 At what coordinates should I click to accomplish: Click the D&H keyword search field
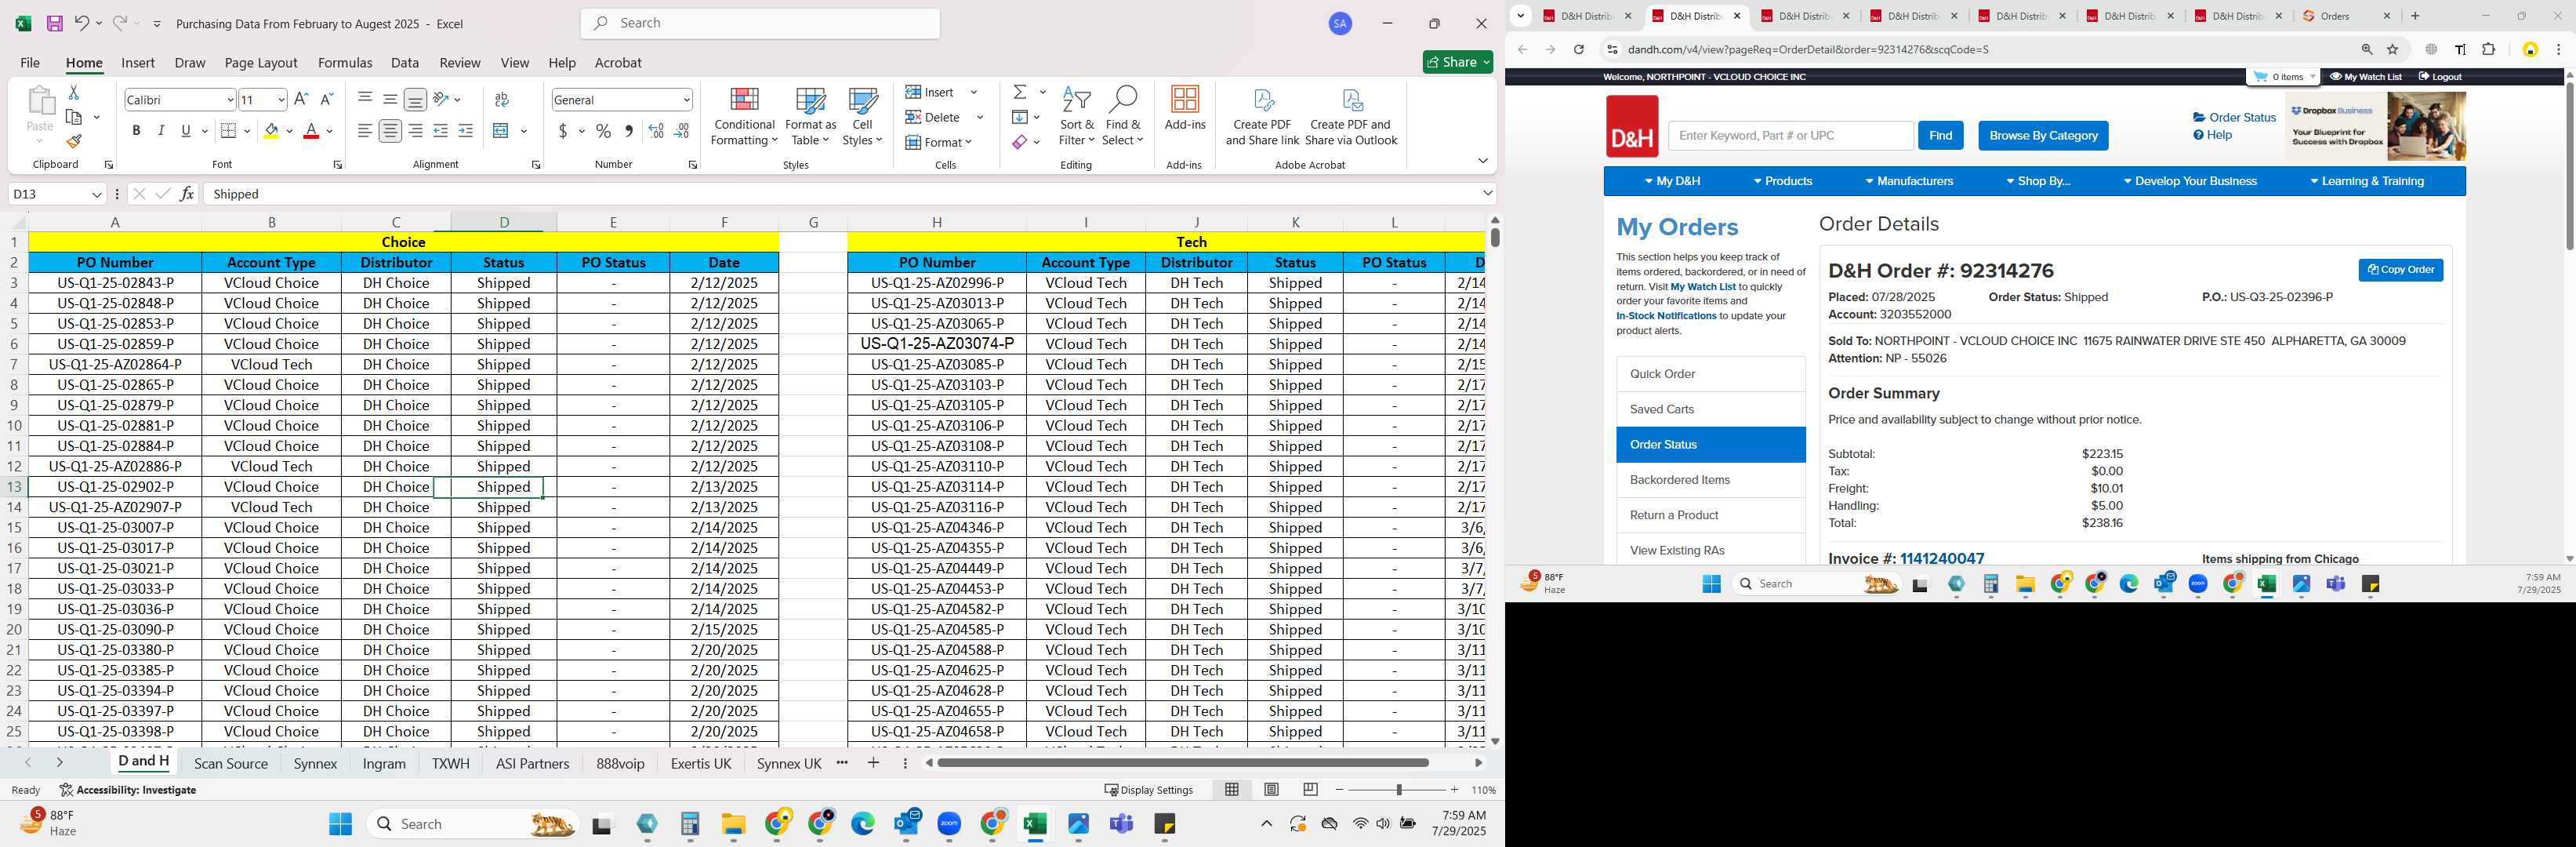point(1790,135)
